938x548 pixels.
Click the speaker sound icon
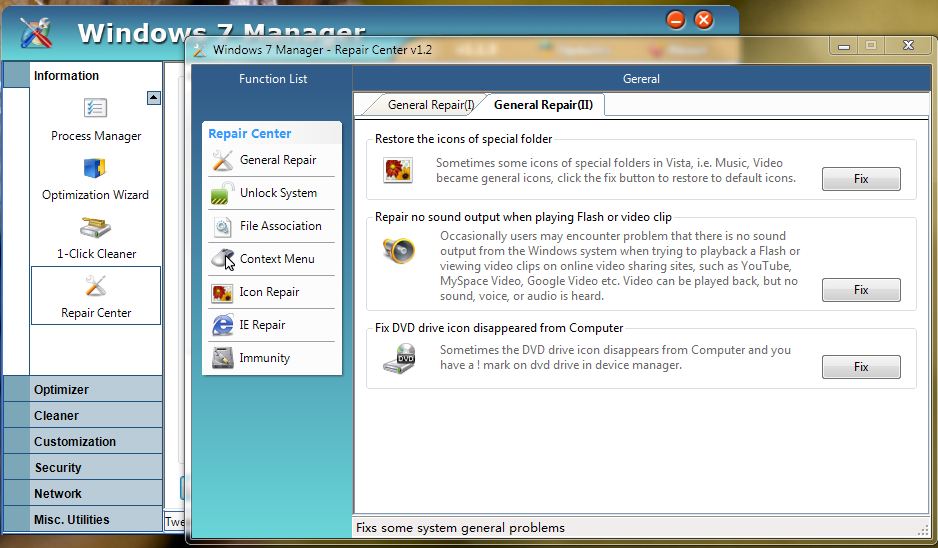point(398,249)
